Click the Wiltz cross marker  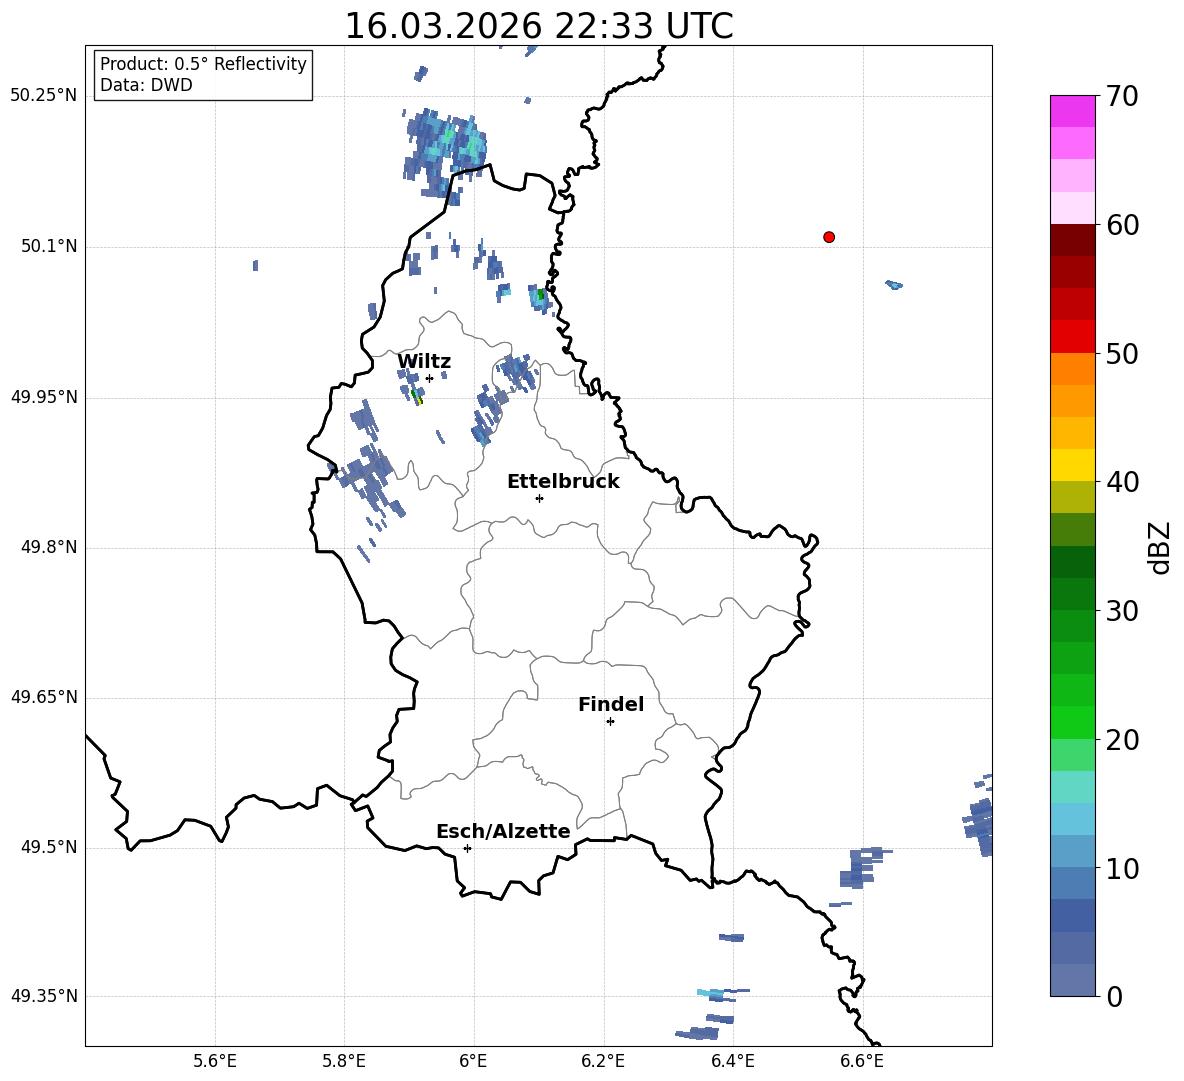click(x=429, y=378)
